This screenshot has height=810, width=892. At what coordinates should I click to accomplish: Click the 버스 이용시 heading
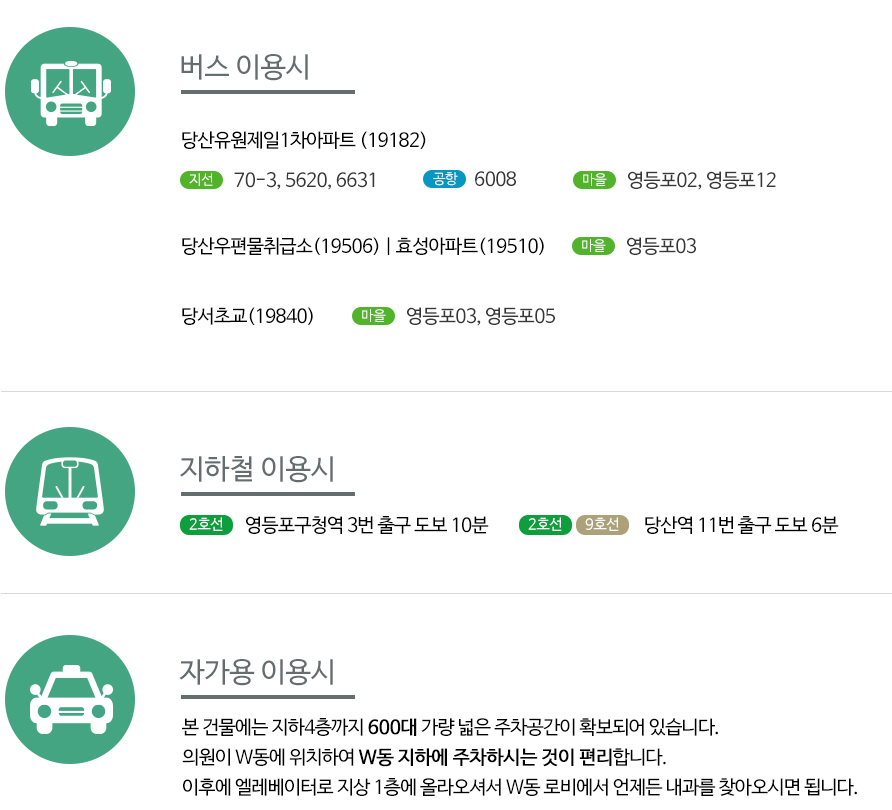(245, 67)
